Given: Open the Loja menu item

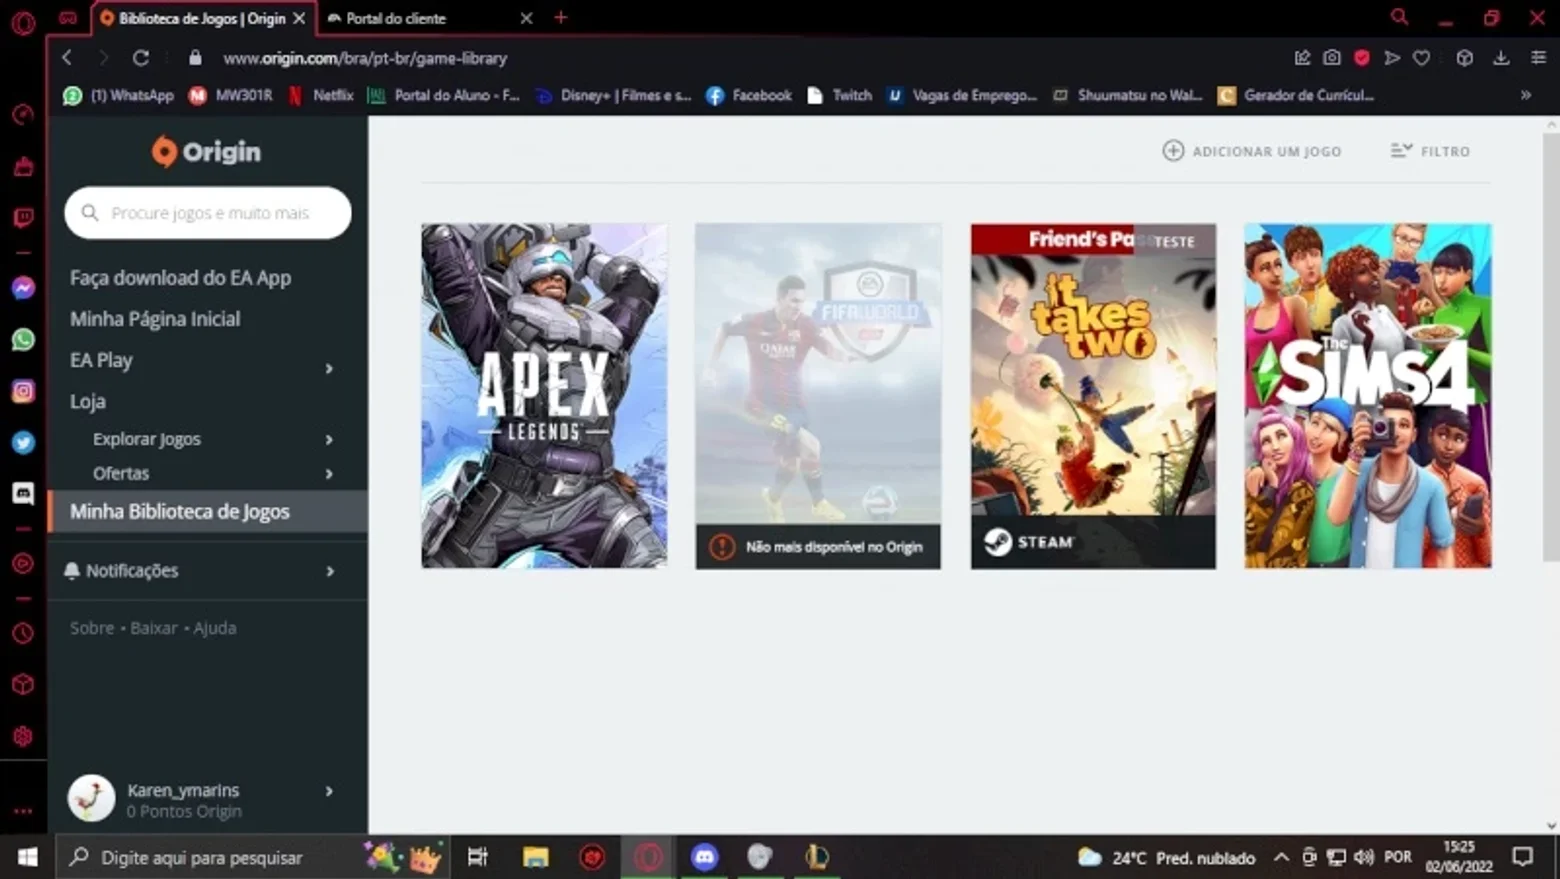Looking at the screenshot, I should click(87, 401).
